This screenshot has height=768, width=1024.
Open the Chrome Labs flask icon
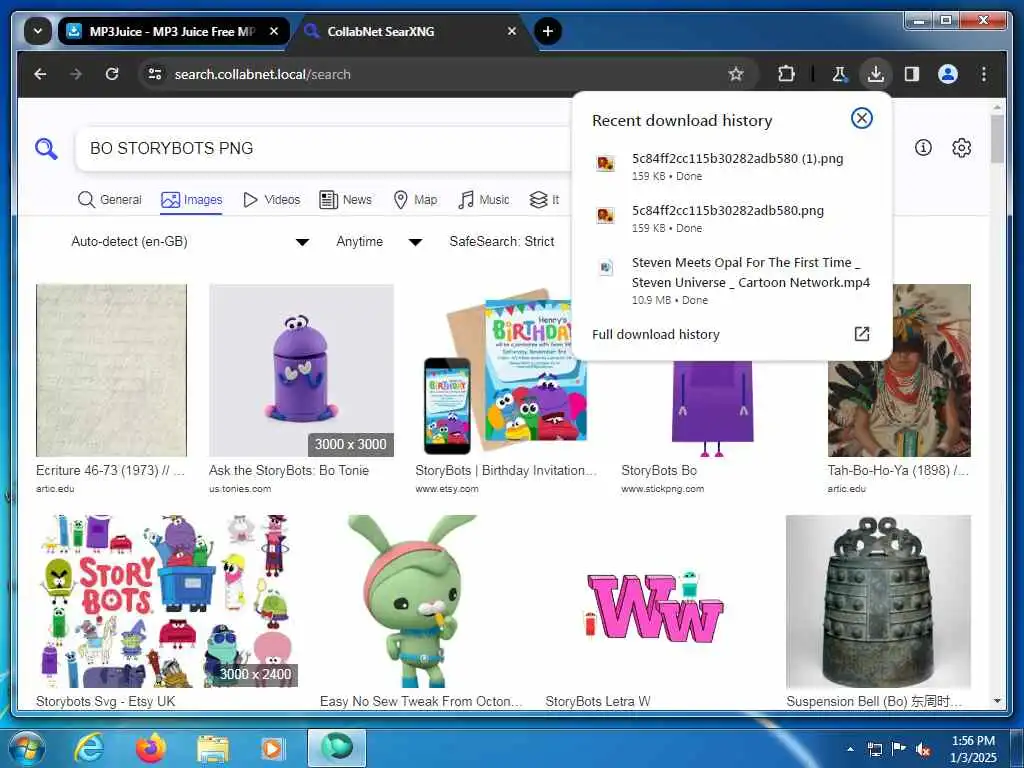click(839, 74)
